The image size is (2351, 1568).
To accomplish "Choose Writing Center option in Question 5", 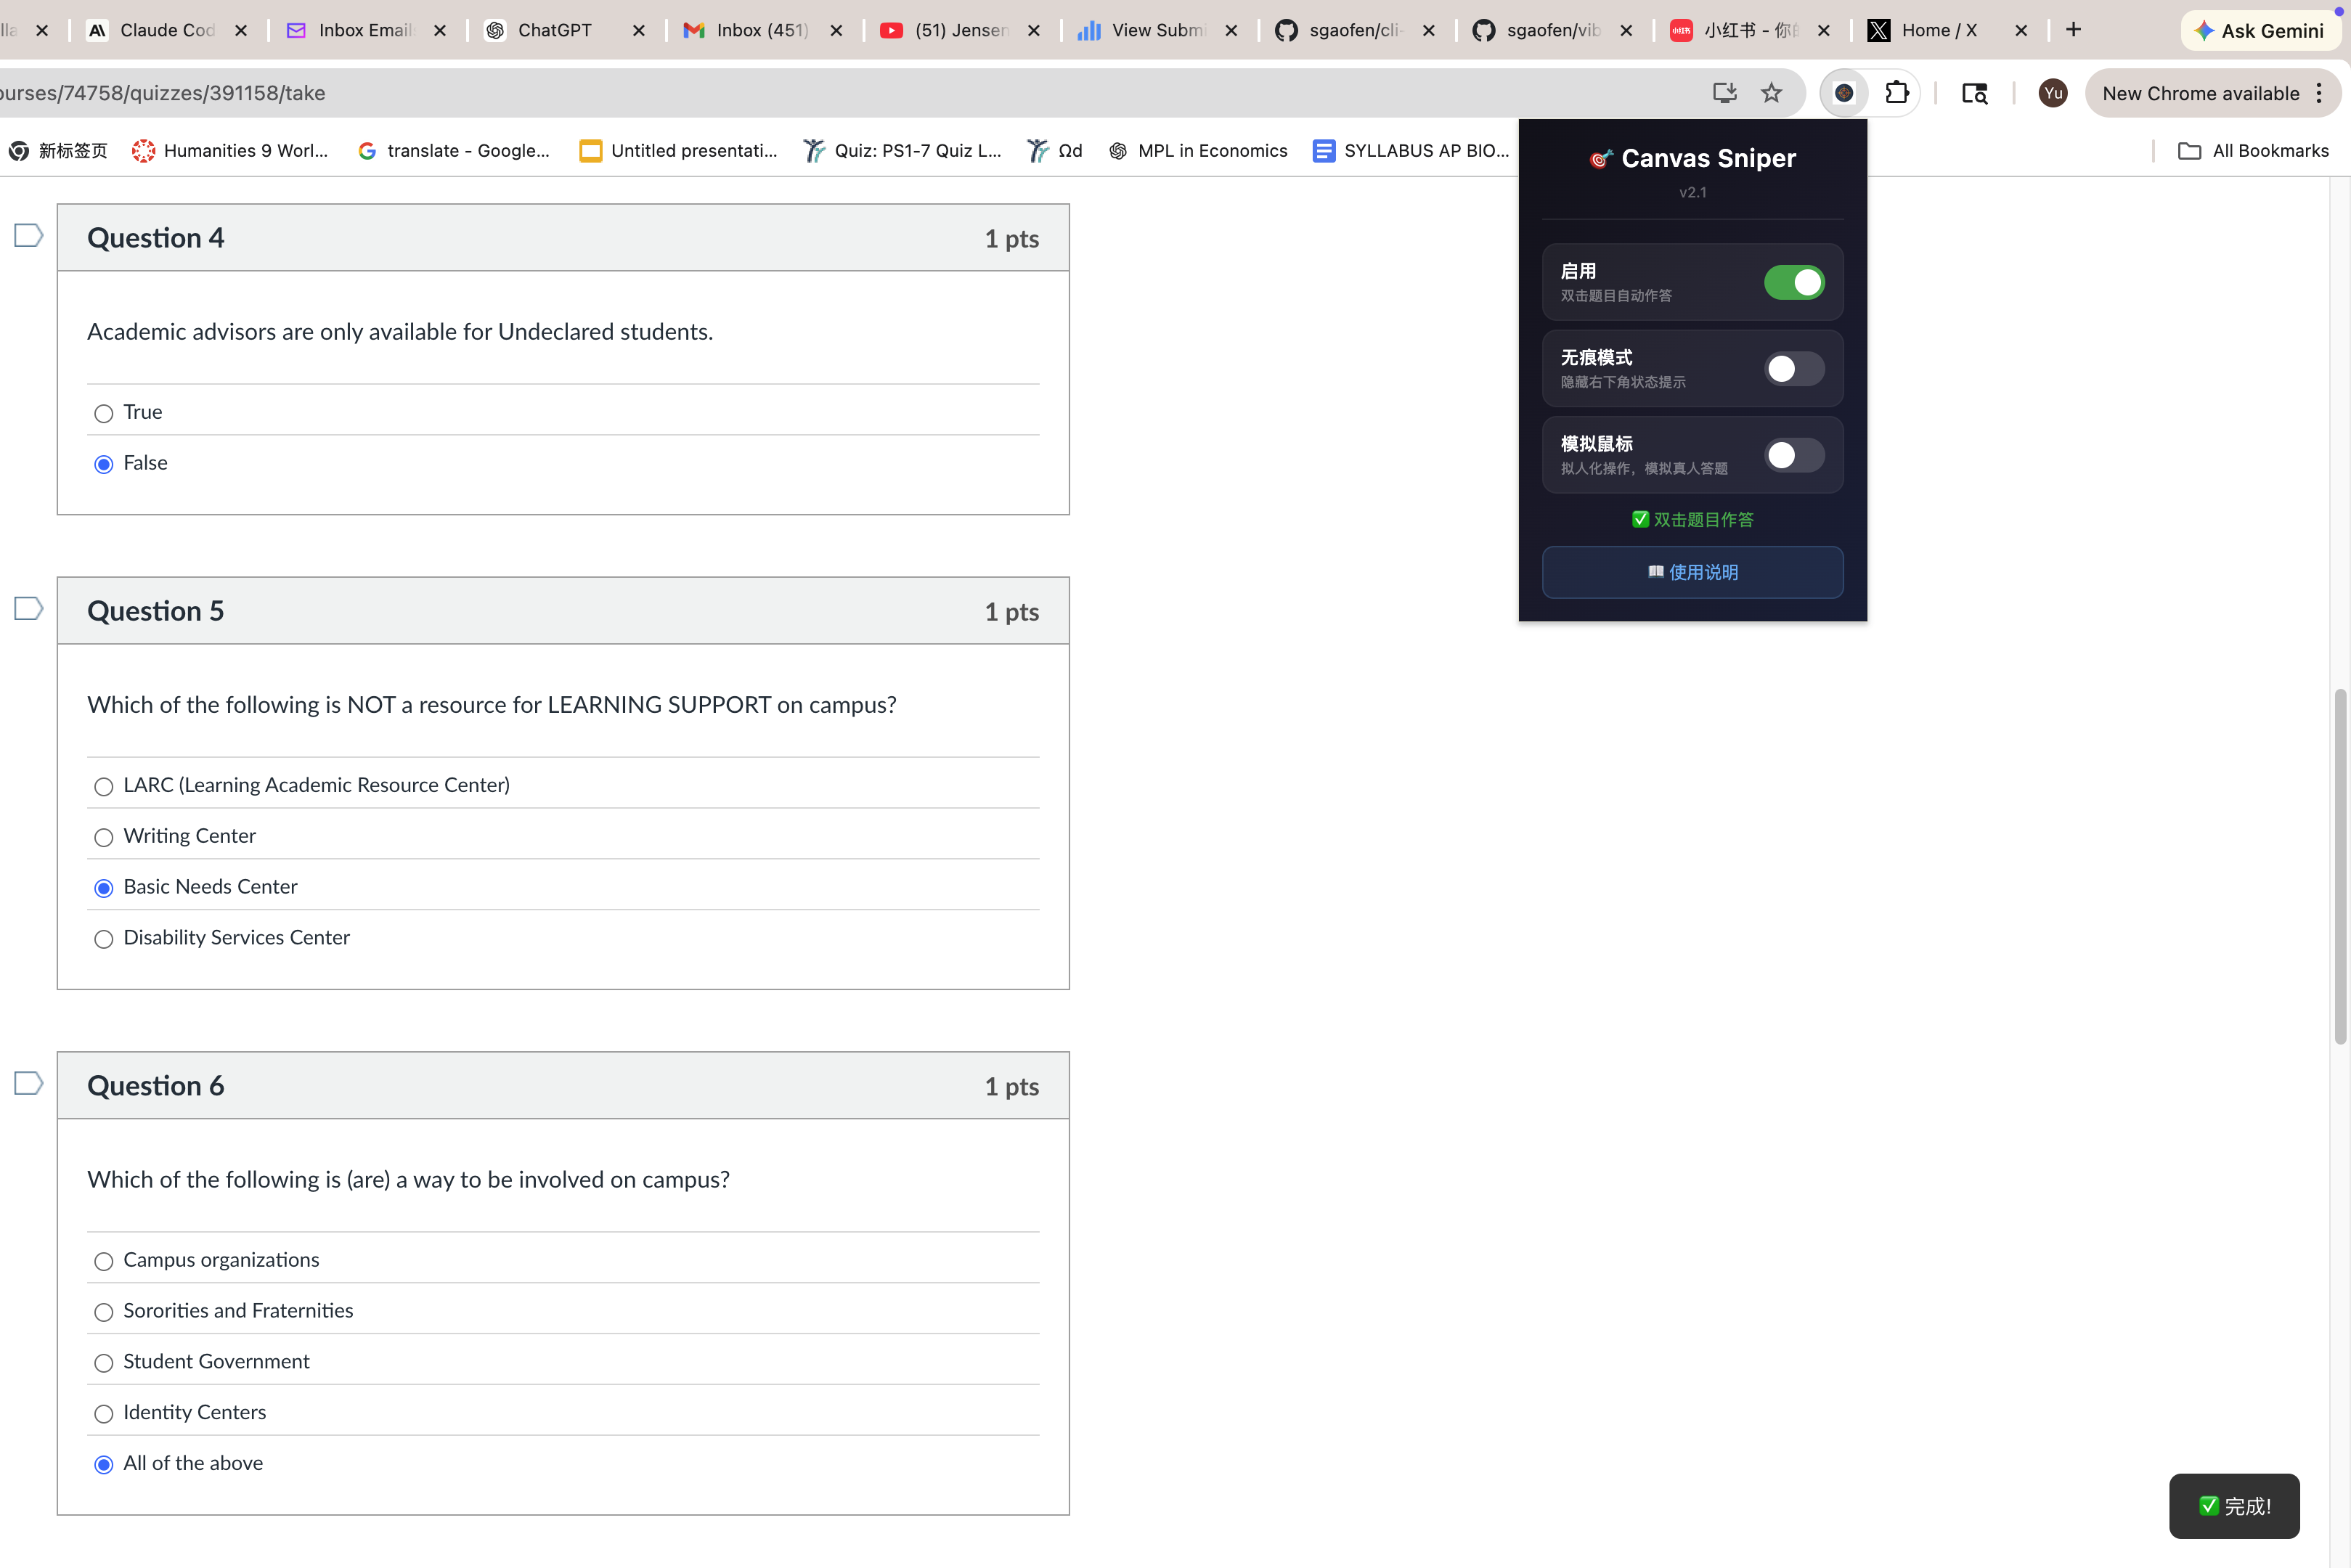I will coord(104,838).
